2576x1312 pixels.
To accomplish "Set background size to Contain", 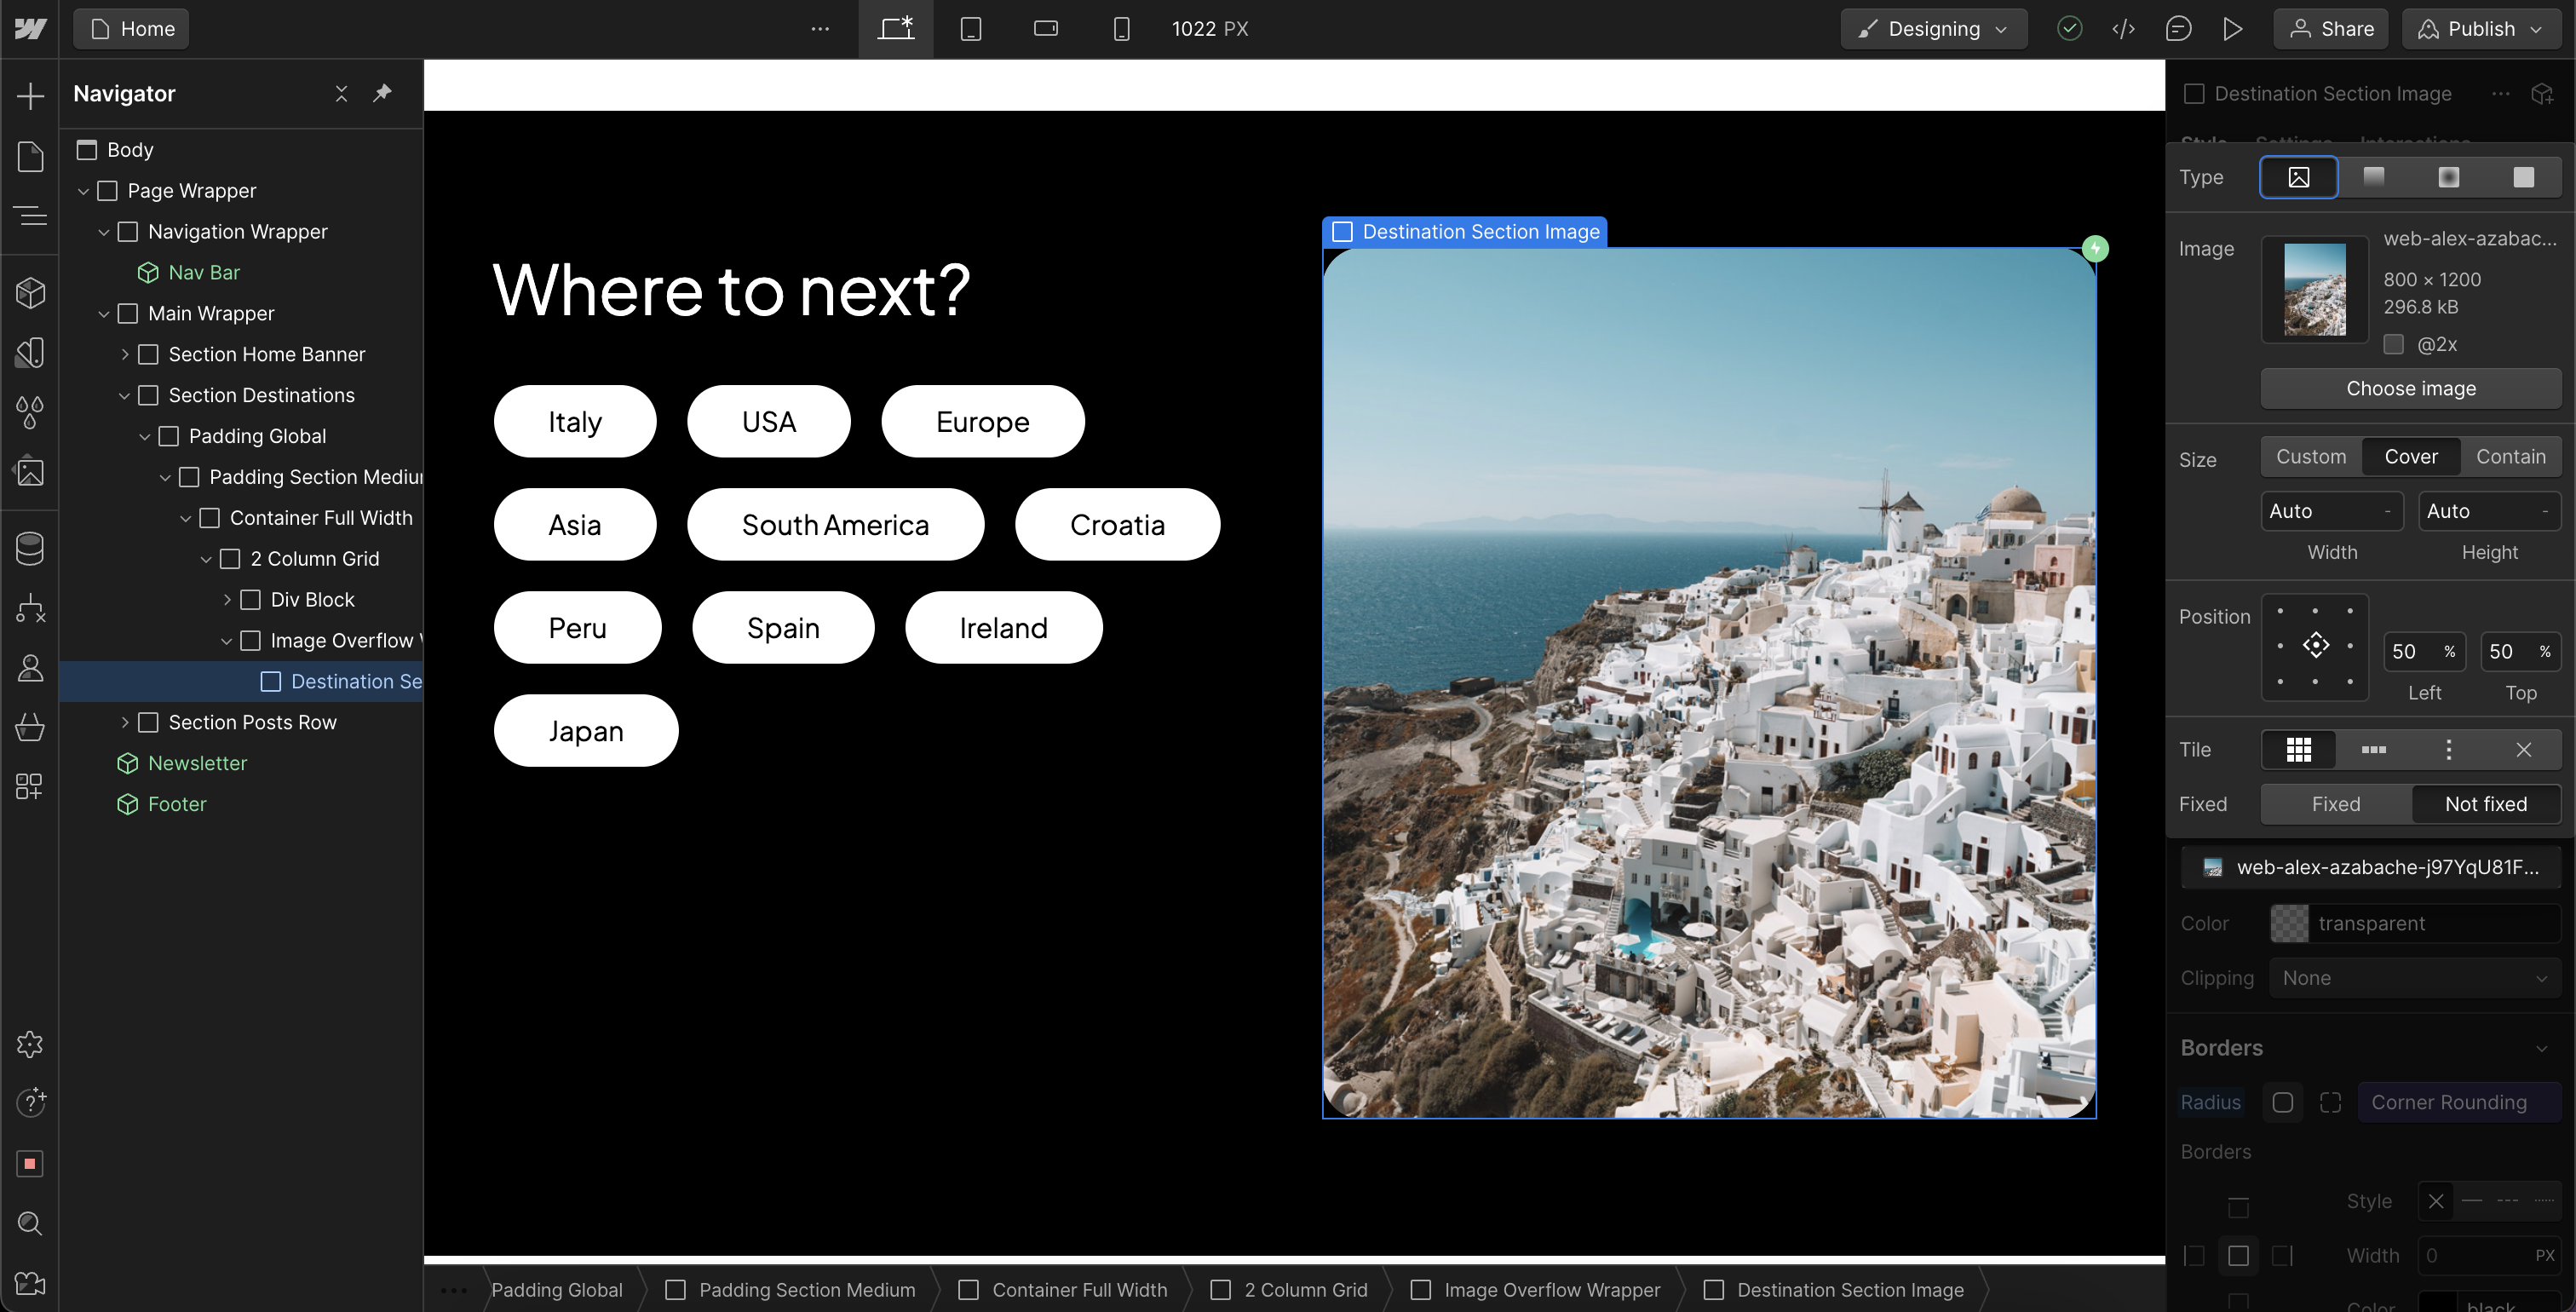I will tap(2510, 457).
